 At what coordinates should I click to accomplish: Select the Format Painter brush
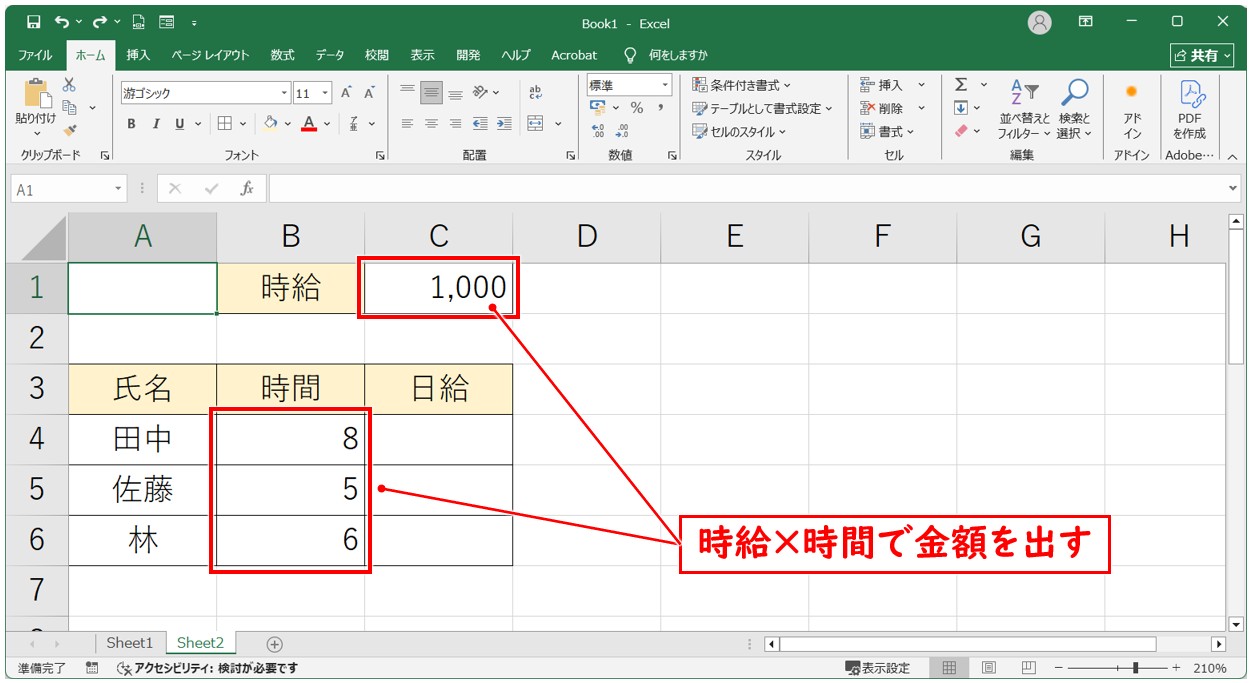point(69,130)
